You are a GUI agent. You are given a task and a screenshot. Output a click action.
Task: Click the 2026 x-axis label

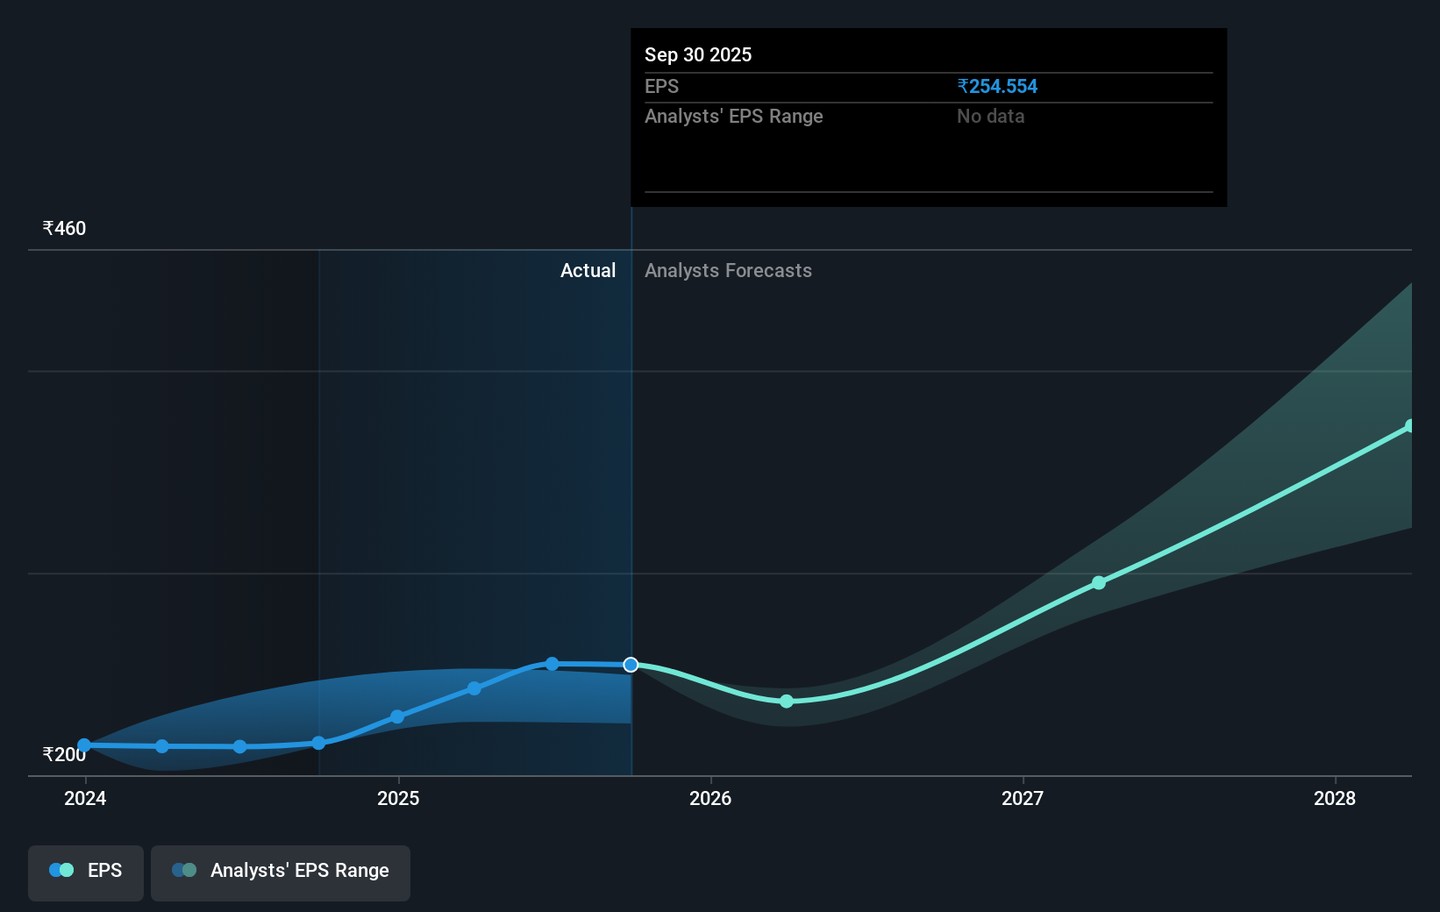[710, 798]
